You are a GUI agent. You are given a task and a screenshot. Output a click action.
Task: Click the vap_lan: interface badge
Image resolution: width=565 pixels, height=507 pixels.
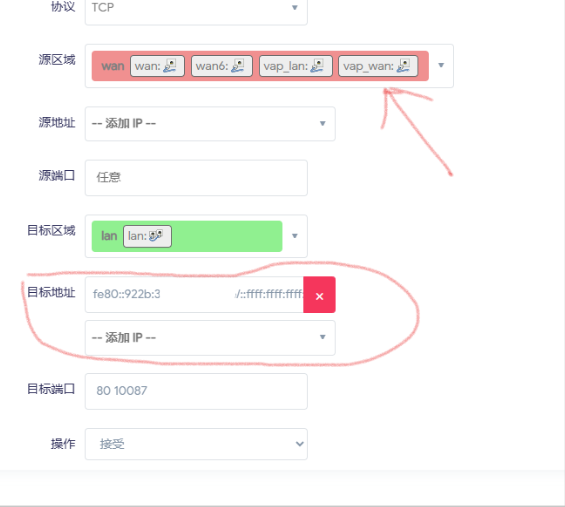tap(295, 66)
